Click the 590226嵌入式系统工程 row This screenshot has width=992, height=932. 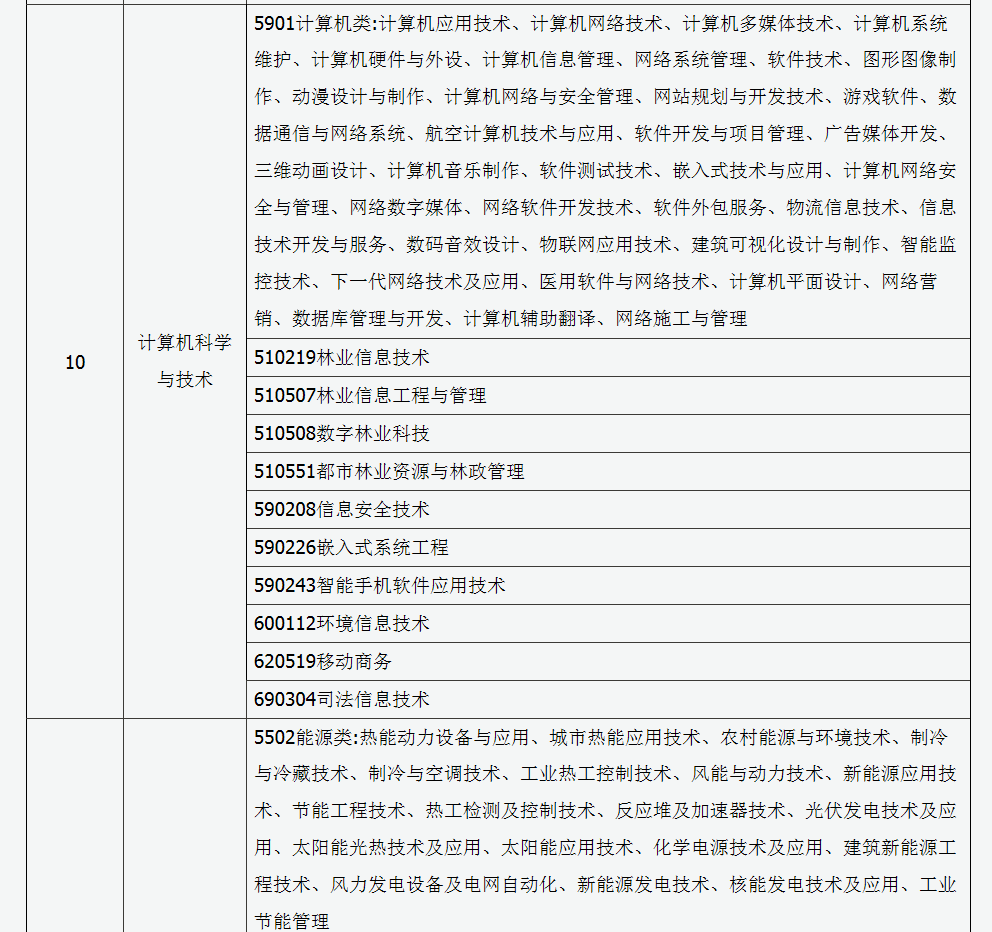coord(351,548)
